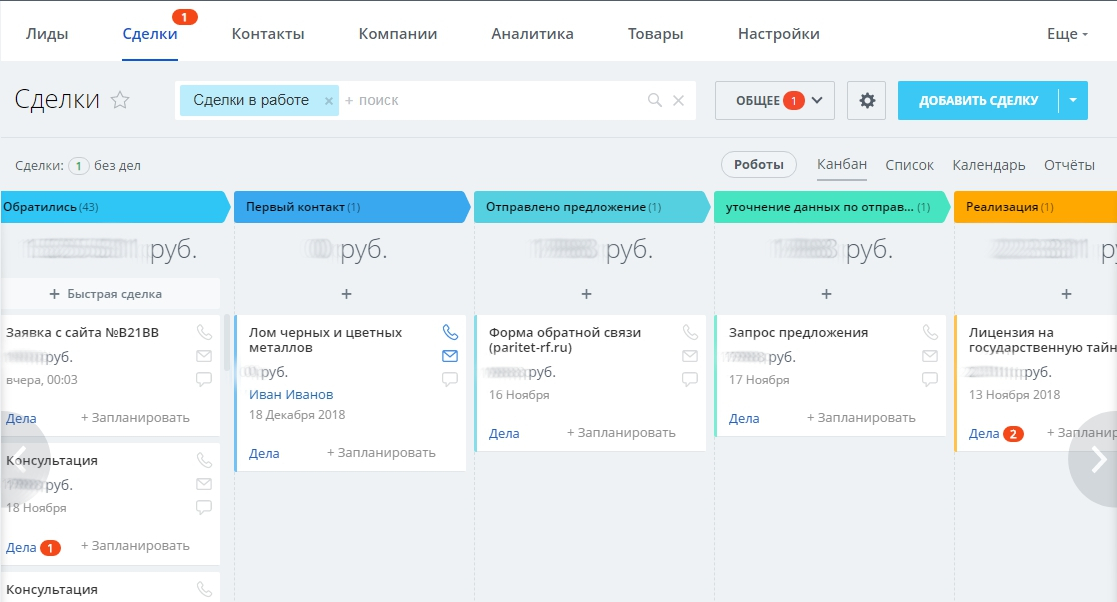Viewport: 1117px width, 602px height.
Task: Open the Товары tab
Action: click(x=655, y=33)
